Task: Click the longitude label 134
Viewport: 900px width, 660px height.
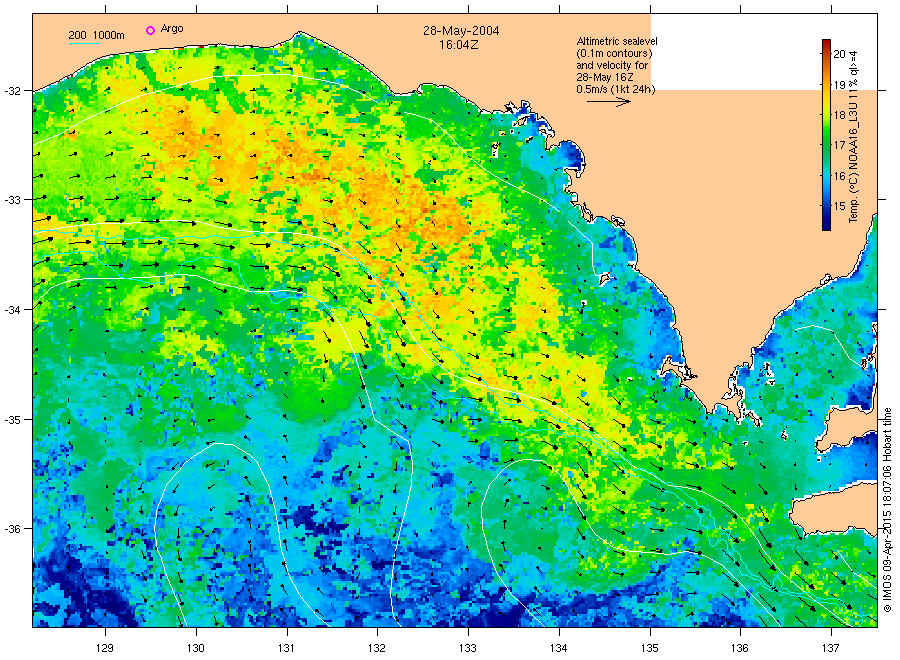Action: (558, 648)
